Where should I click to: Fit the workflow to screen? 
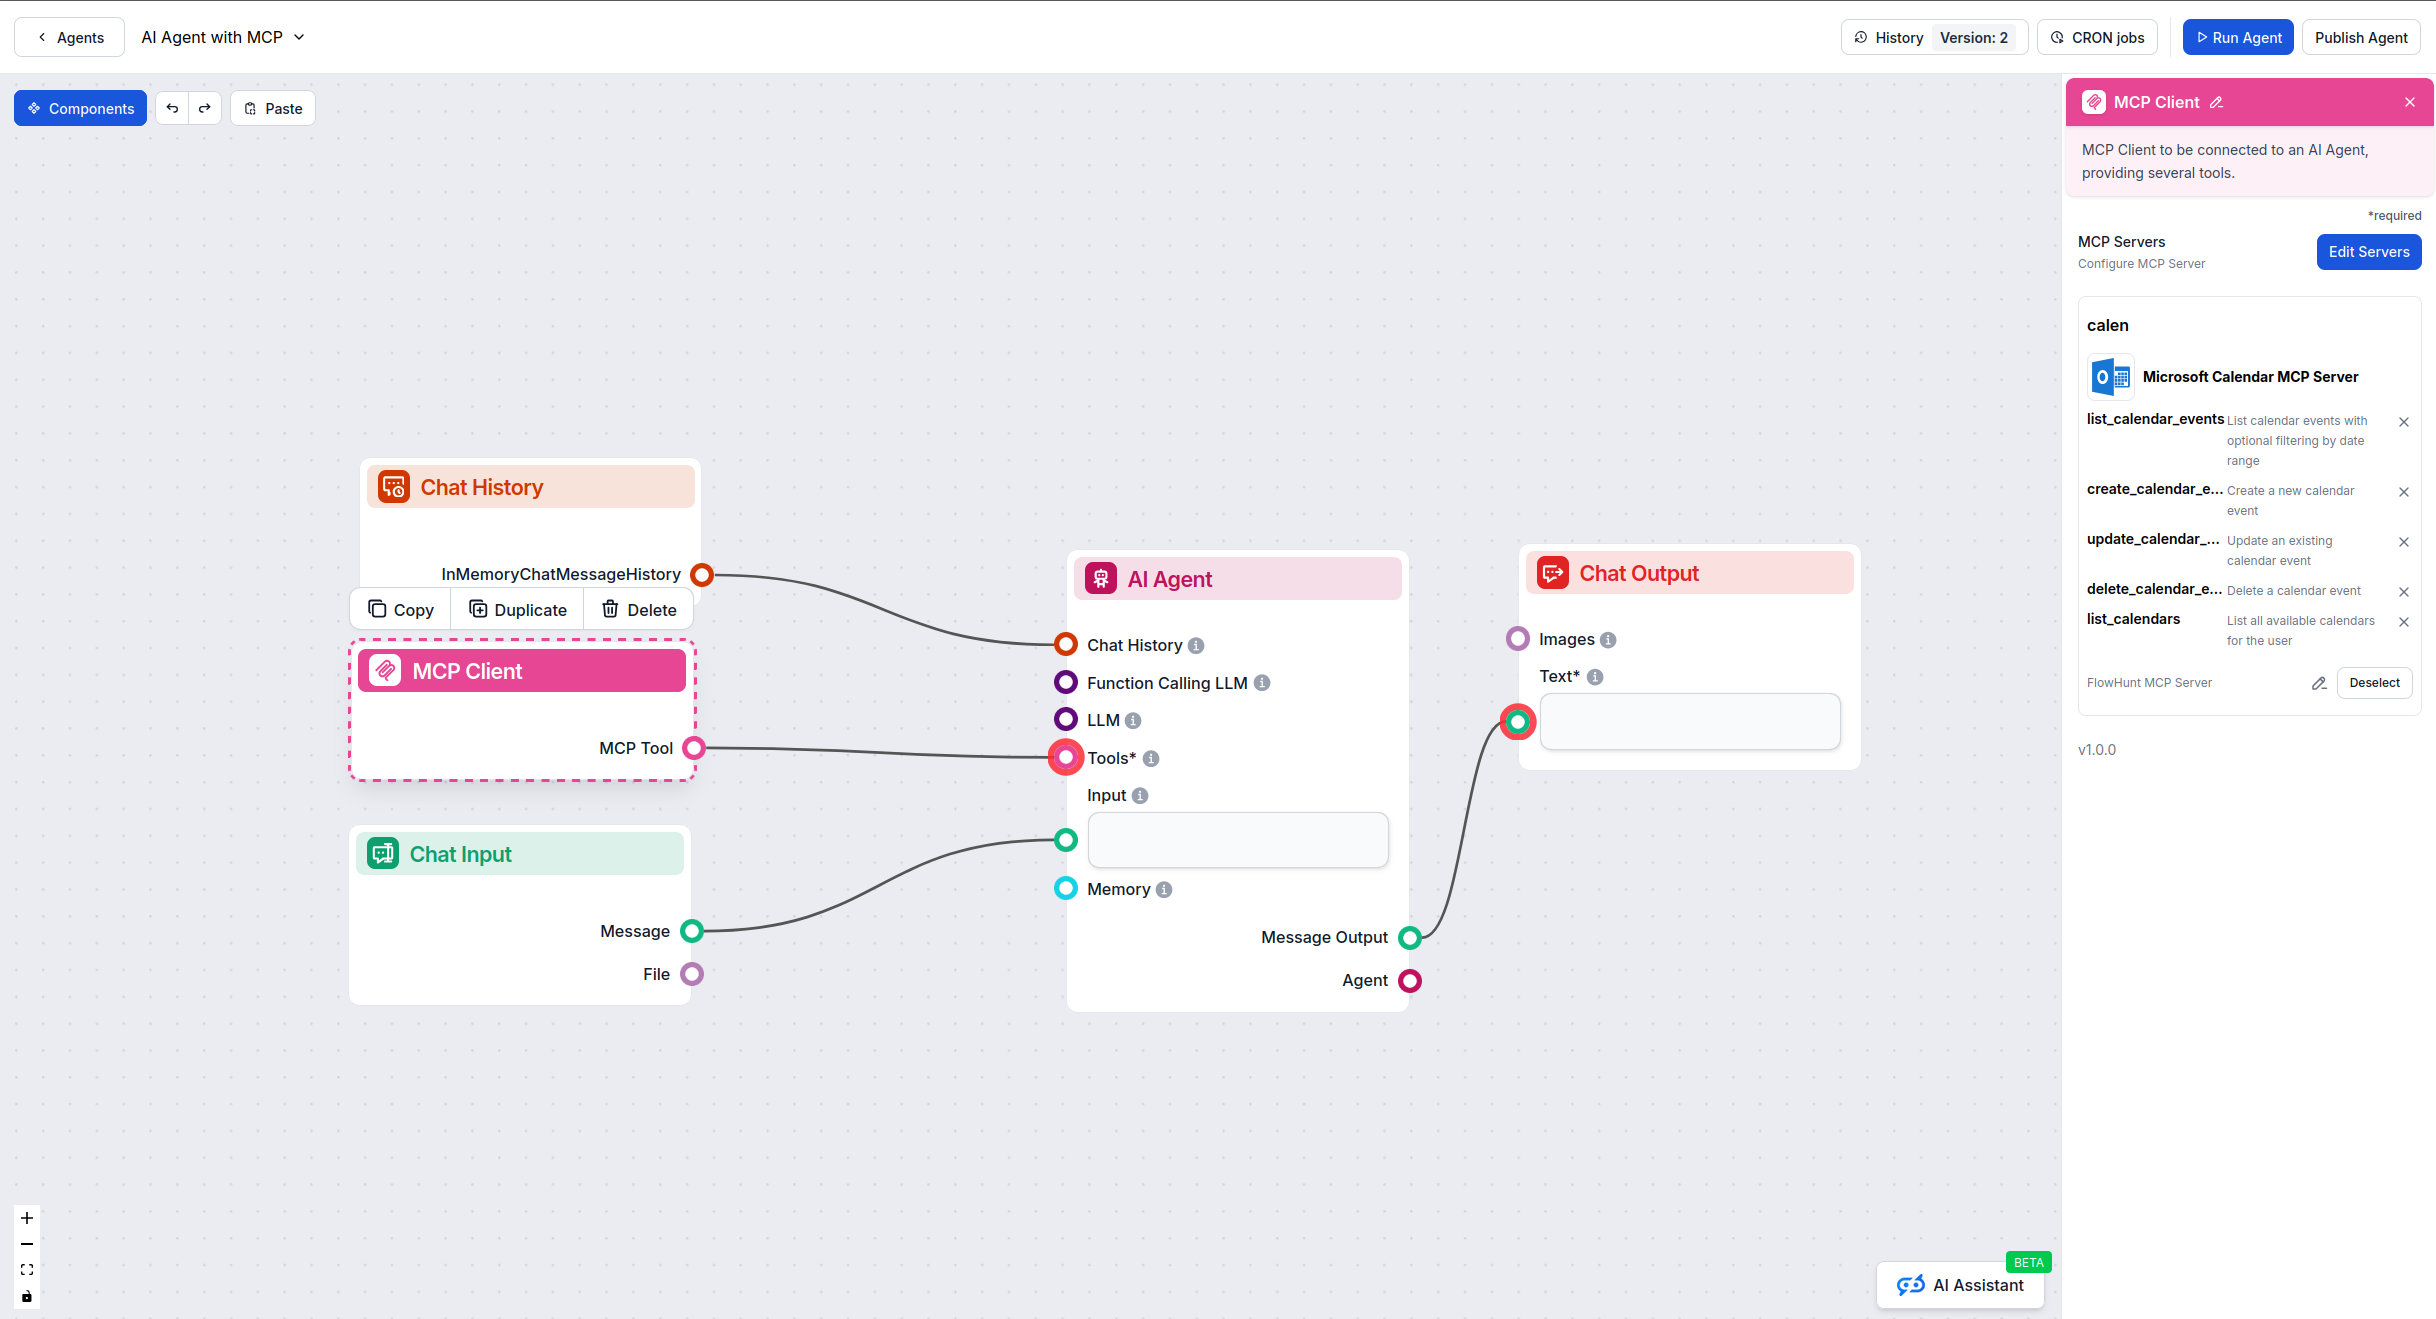click(26, 1269)
